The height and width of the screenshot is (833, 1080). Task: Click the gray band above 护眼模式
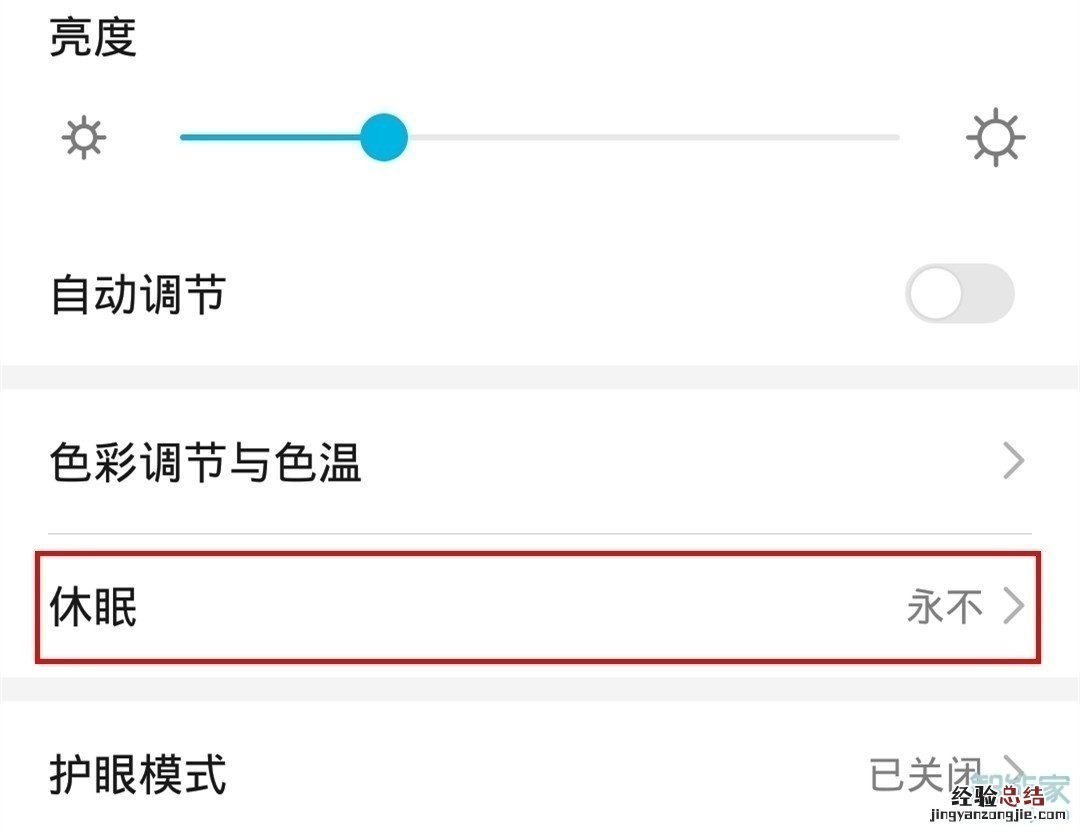click(x=540, y=689)
